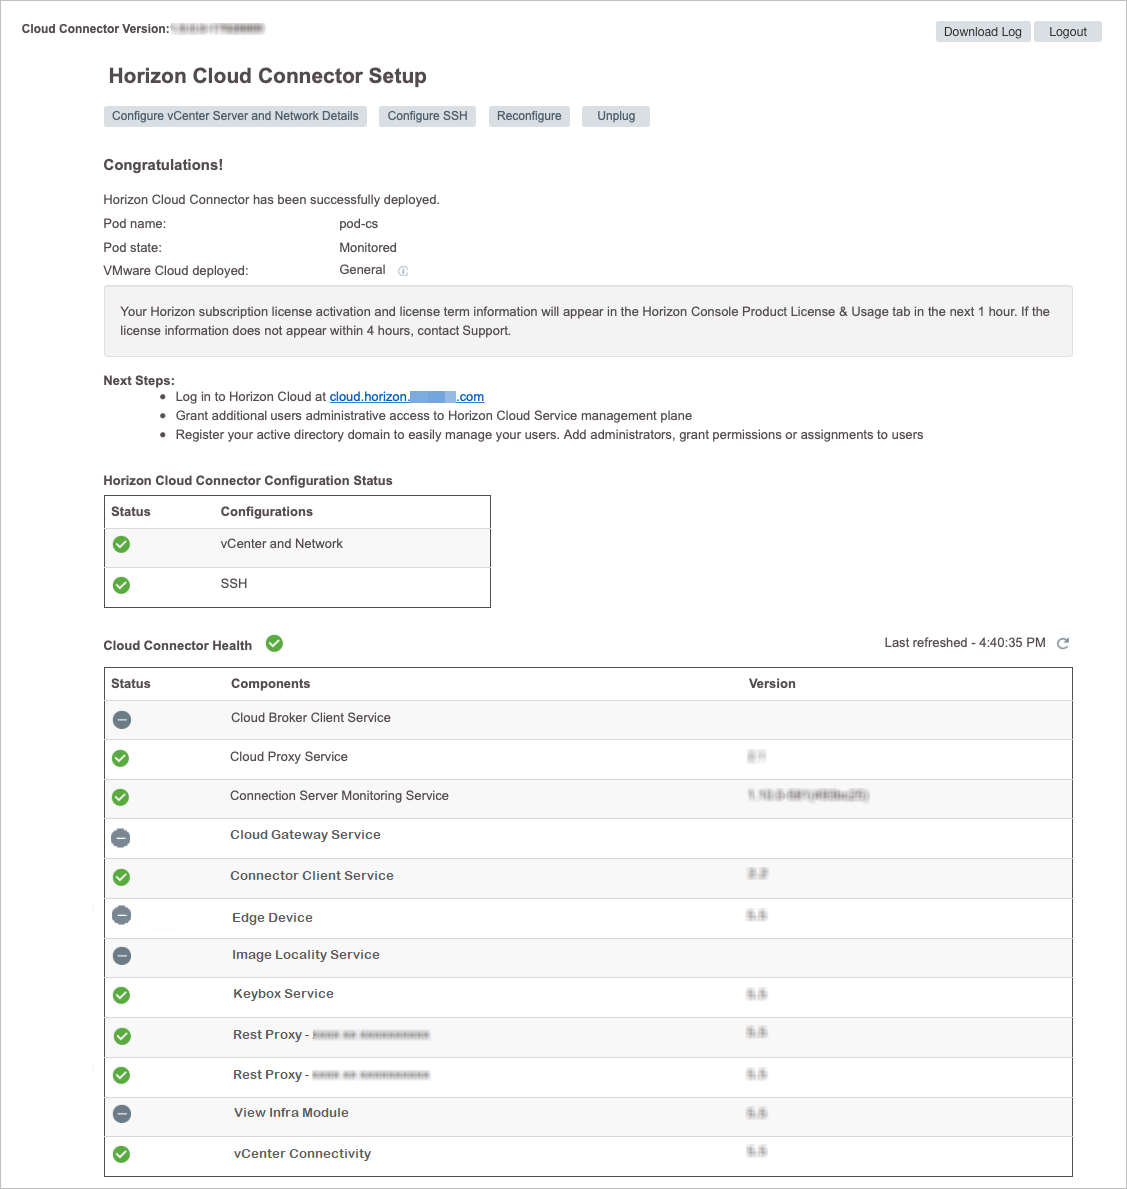Select the Connector Client Service text
Viewport: 1127px width, 1189px height.
[x=312, y=876]
